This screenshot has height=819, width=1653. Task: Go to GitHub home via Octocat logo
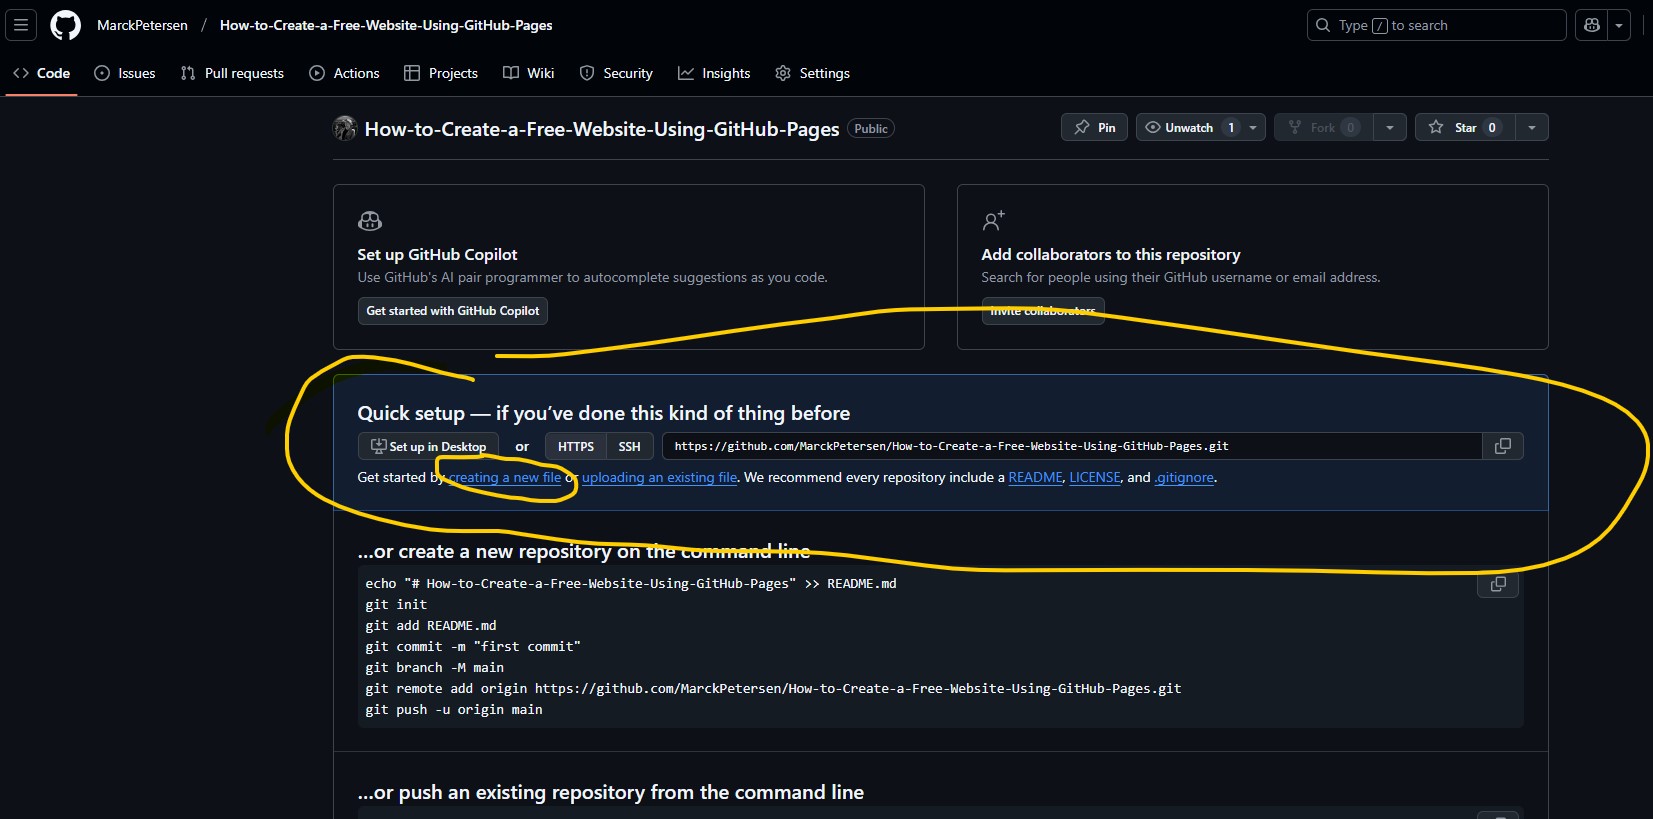[66, 25]
